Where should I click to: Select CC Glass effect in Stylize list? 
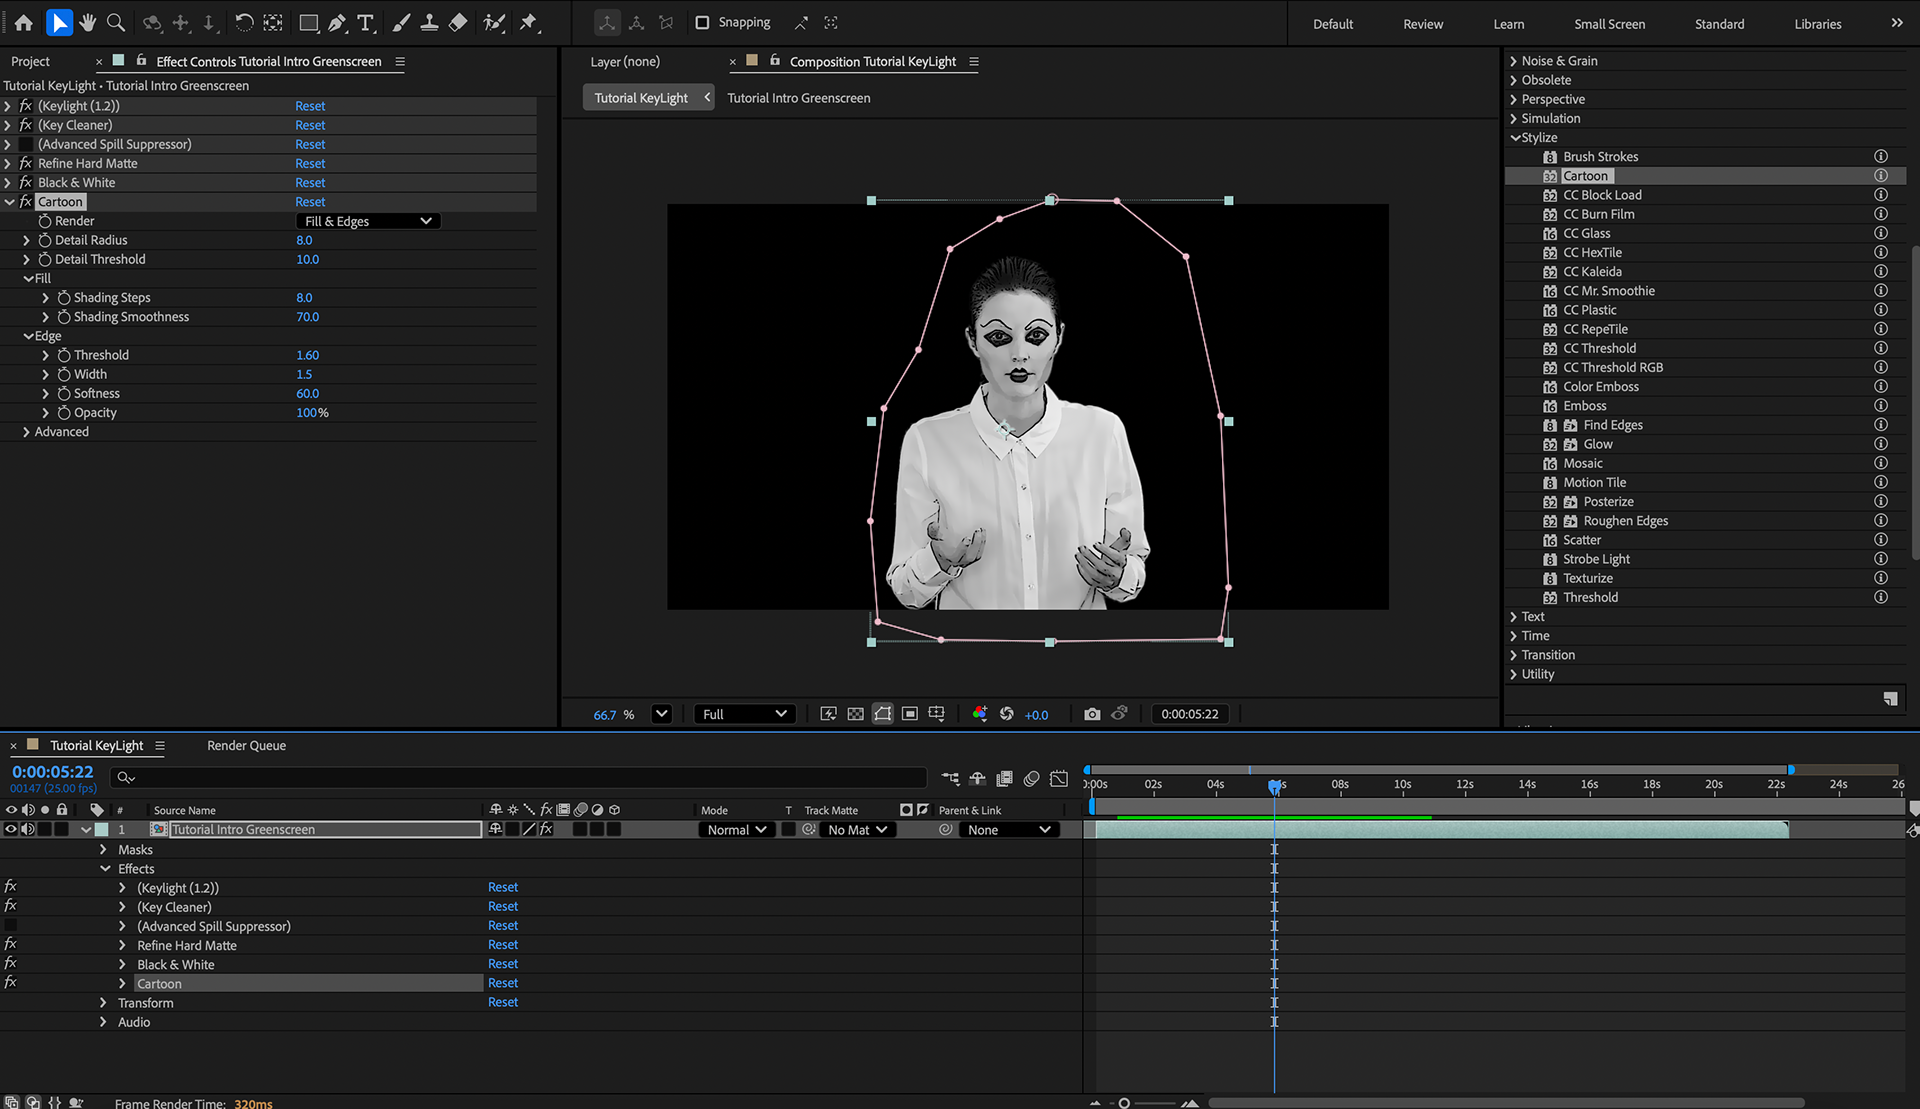point(1586,233)
